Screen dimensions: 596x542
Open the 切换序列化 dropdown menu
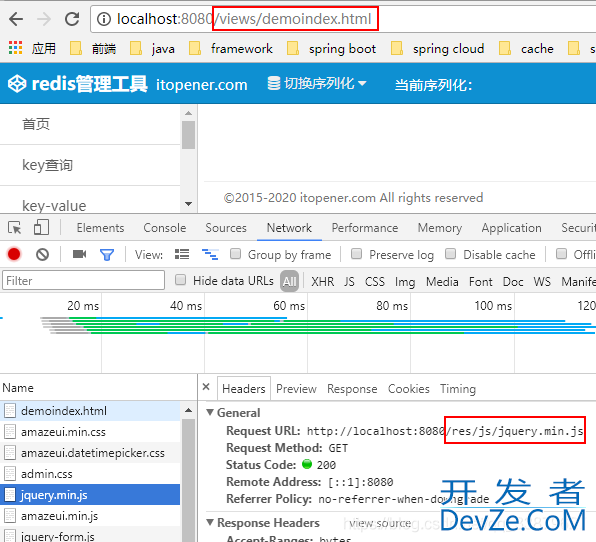pyautogui.click(x=317, y=83)
